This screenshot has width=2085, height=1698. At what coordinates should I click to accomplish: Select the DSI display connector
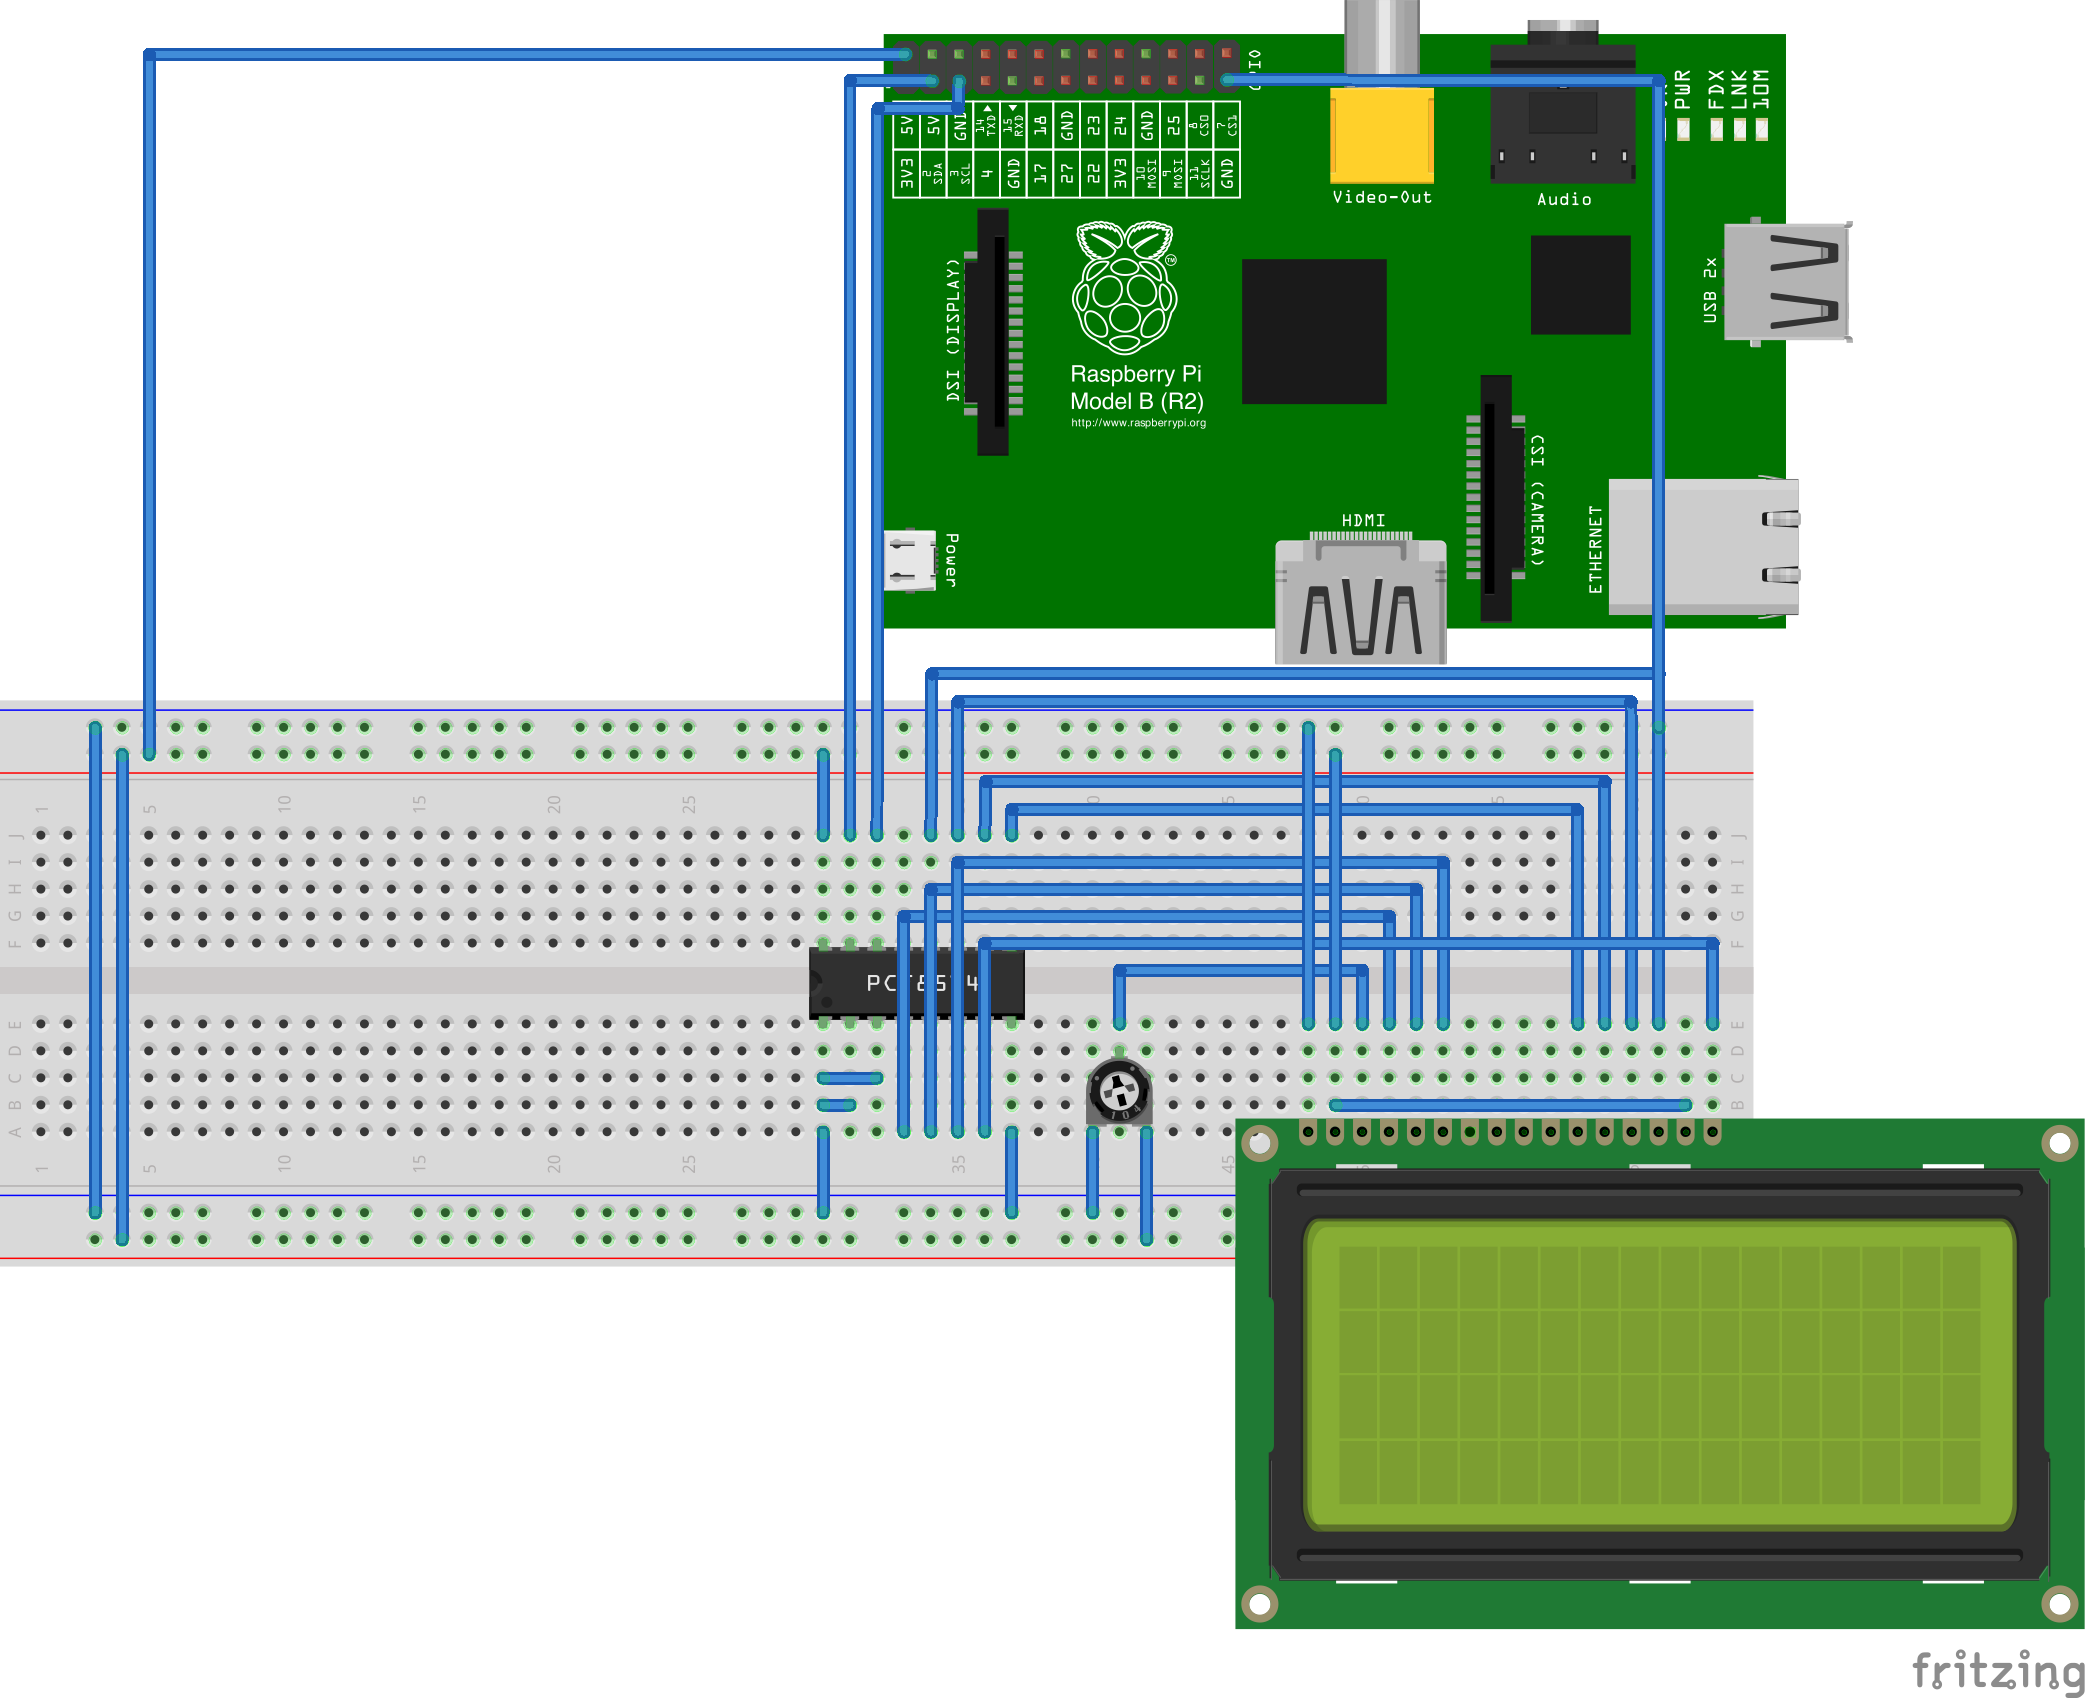(x=993, y=331)
